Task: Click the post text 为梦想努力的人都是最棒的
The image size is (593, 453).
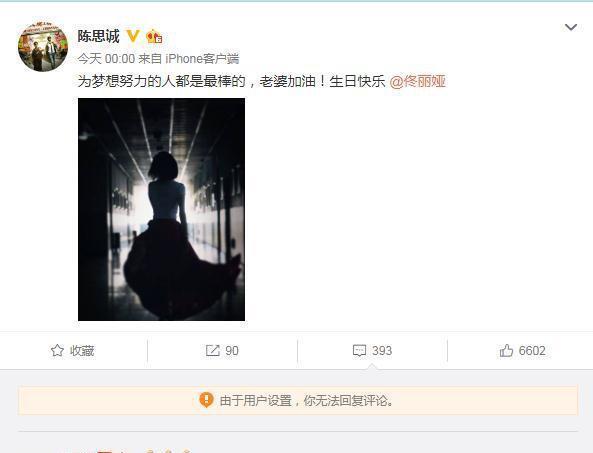Action: [x=161, y=81]
